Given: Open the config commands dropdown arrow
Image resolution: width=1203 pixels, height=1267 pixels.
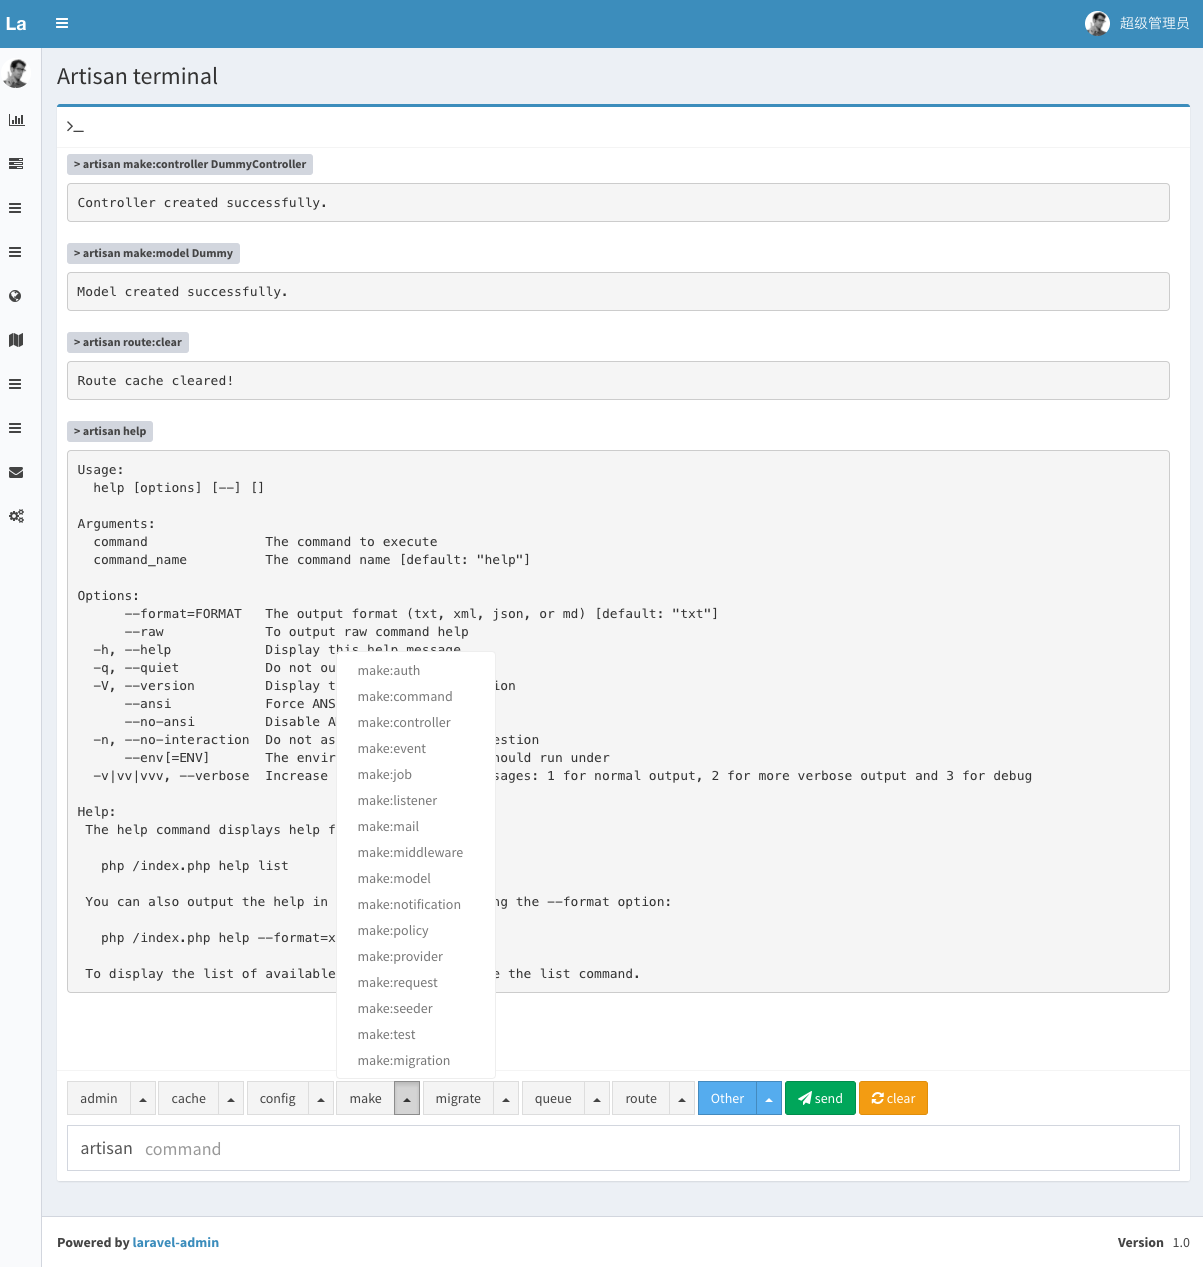Looking at the screenshot, I should [321, 1098].
